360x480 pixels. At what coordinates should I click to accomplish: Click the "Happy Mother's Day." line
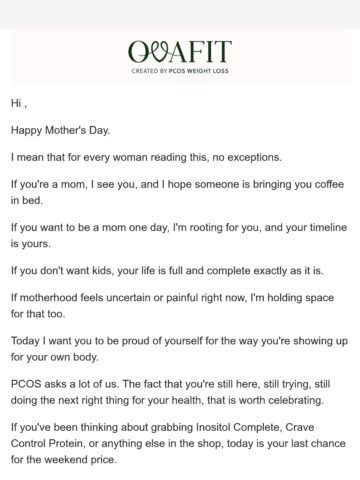coord(60,130)
